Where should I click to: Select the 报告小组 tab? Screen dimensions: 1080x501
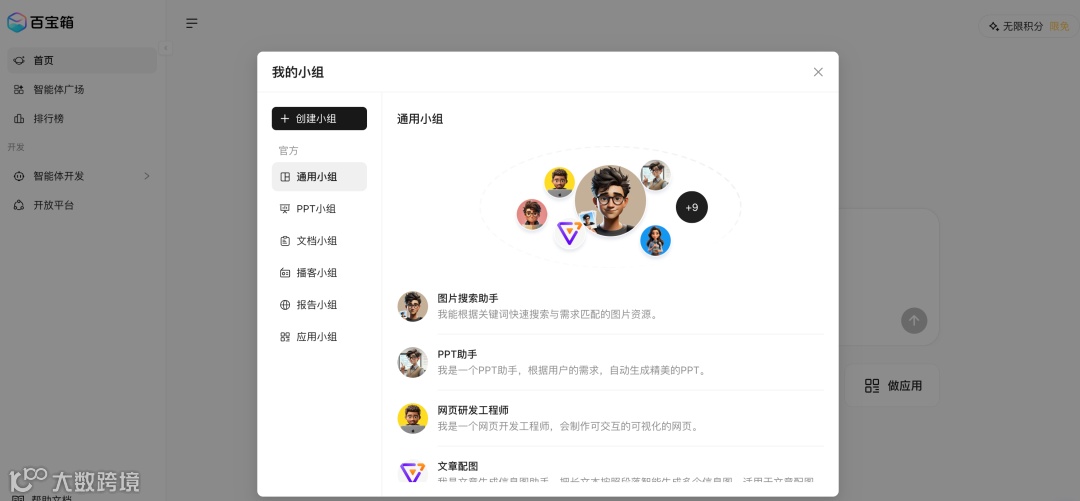pyautogui.click(x=319, y=305)
